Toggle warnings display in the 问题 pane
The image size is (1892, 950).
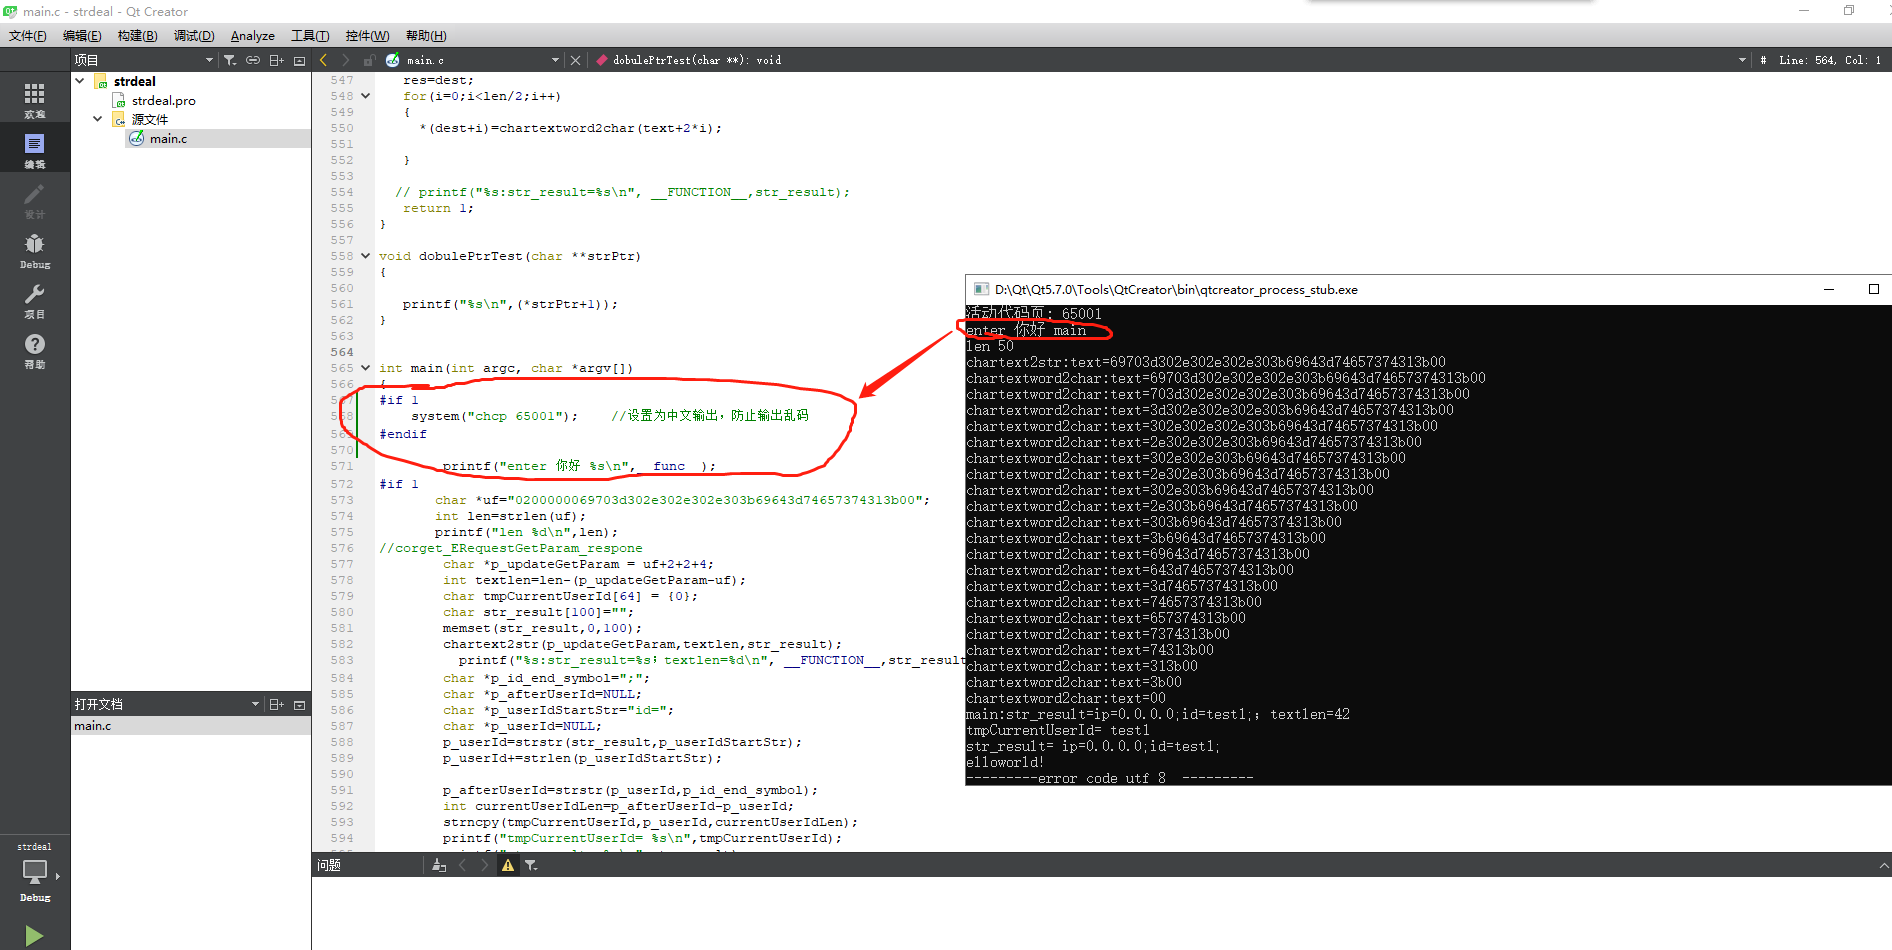[x=508, y=864]
